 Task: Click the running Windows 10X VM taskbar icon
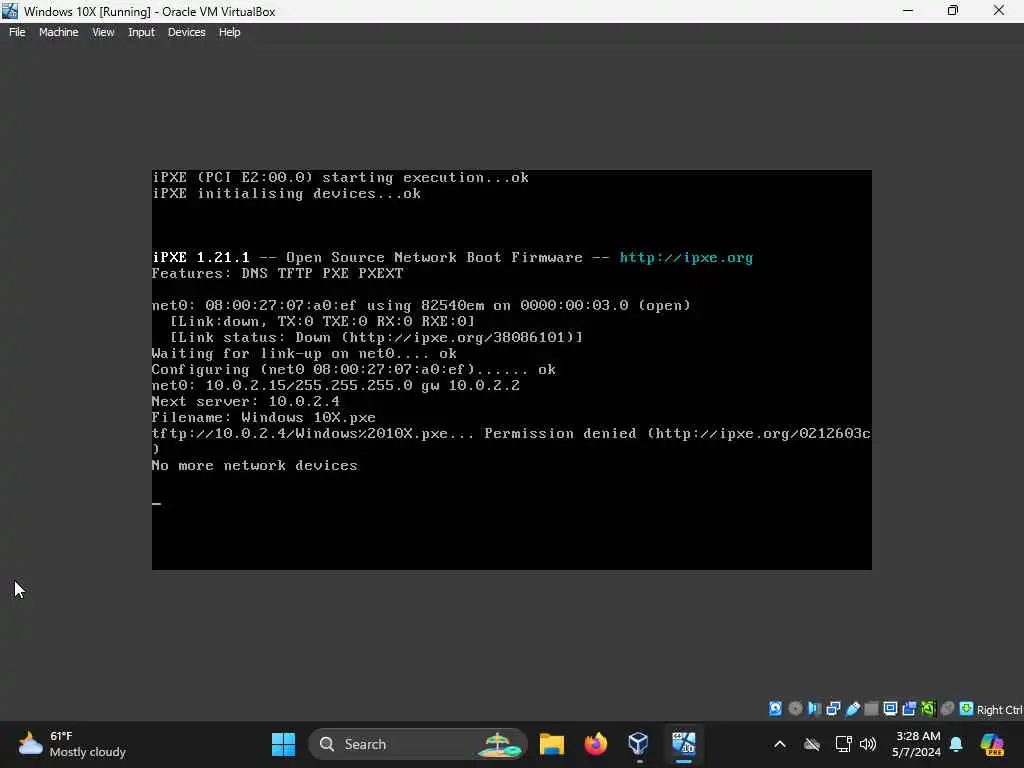684,744
